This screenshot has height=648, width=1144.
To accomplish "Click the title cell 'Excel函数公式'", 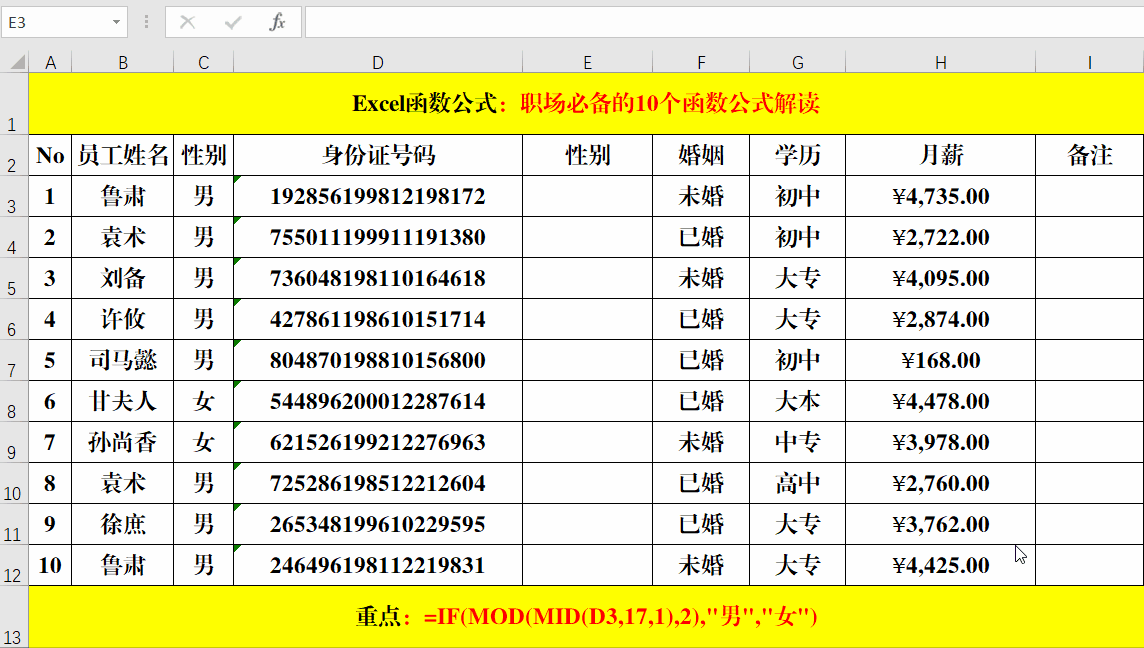I will click(586, 104).
